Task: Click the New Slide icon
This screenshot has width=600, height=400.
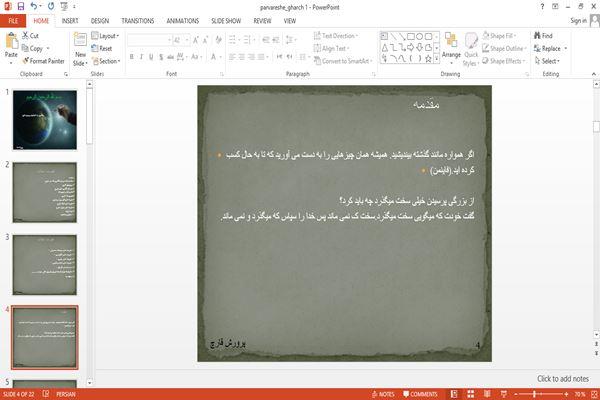Action: pos(80,41)
